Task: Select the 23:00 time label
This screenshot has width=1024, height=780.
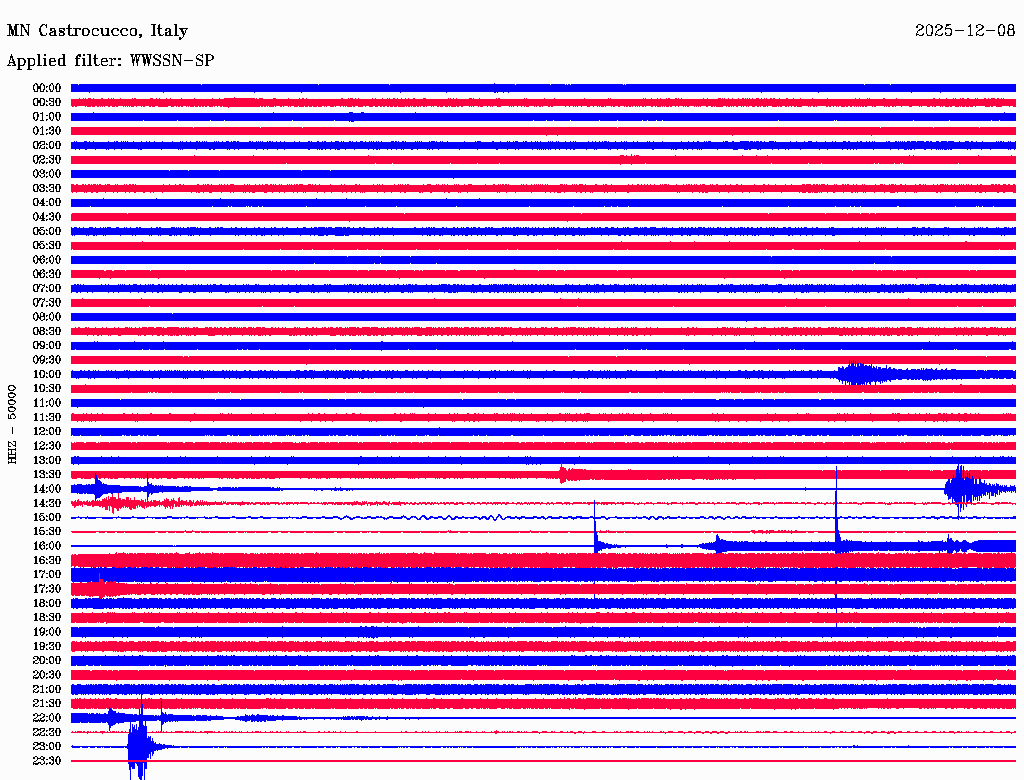Action: [x=47, y=746]
